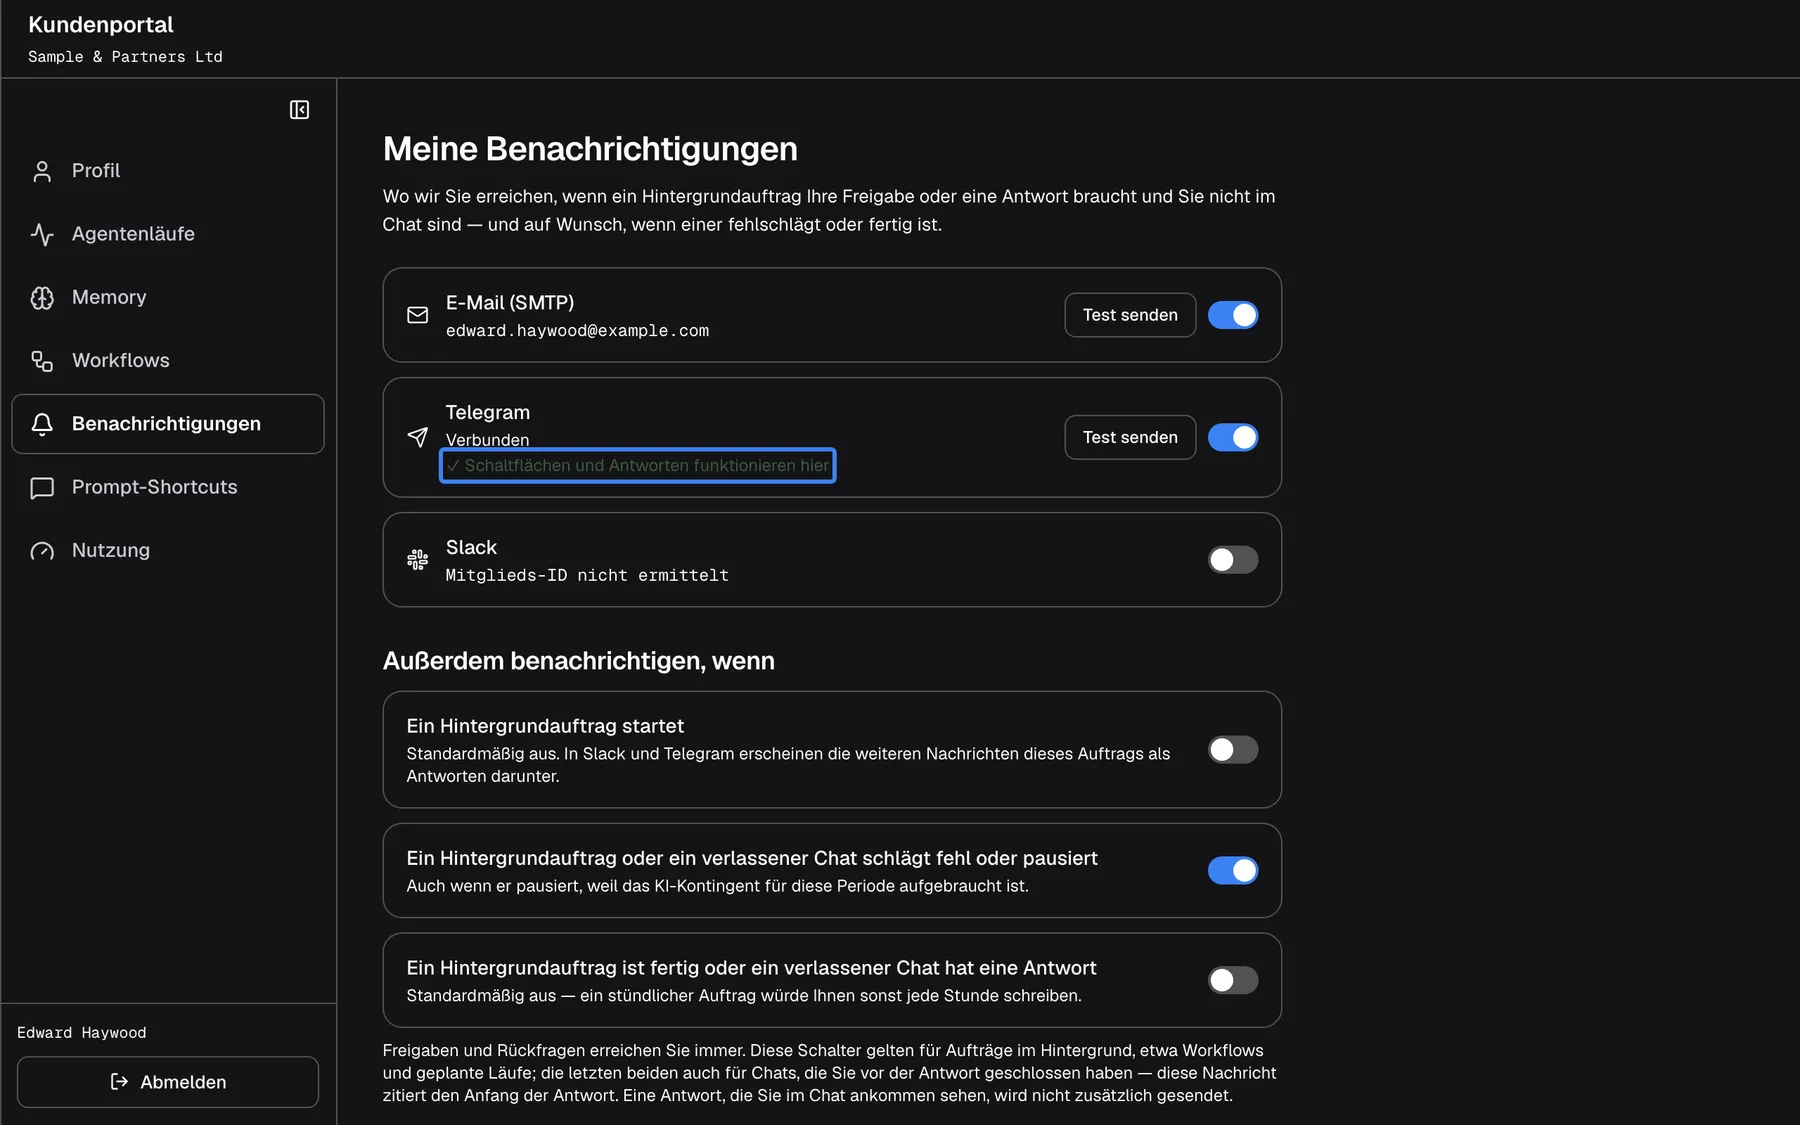Click Schaltflächen und Antworten funktionieren hier note
Image resolution: width=1800 pixels, height=1125 pixels.
pyautogui.click(x=638, y=466)
